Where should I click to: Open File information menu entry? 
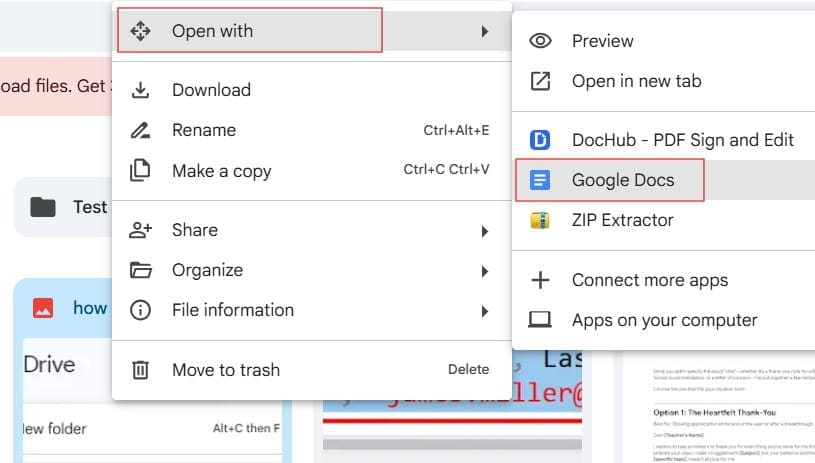coord(312,310)
